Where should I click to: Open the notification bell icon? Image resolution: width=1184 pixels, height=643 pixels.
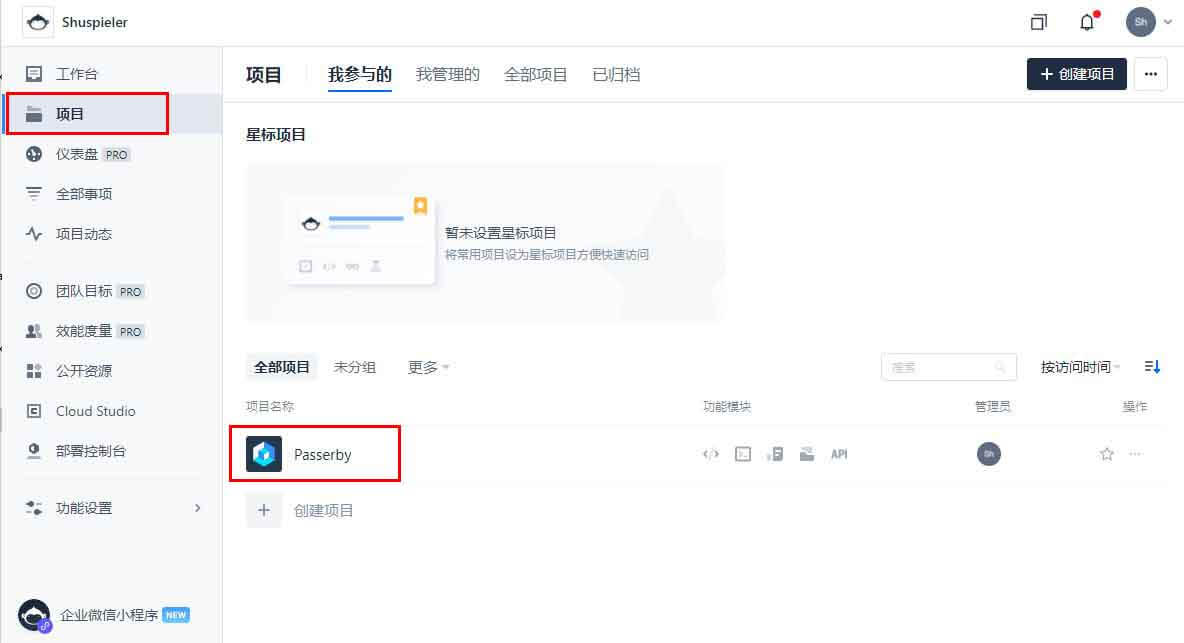[x=1087, y=22]
